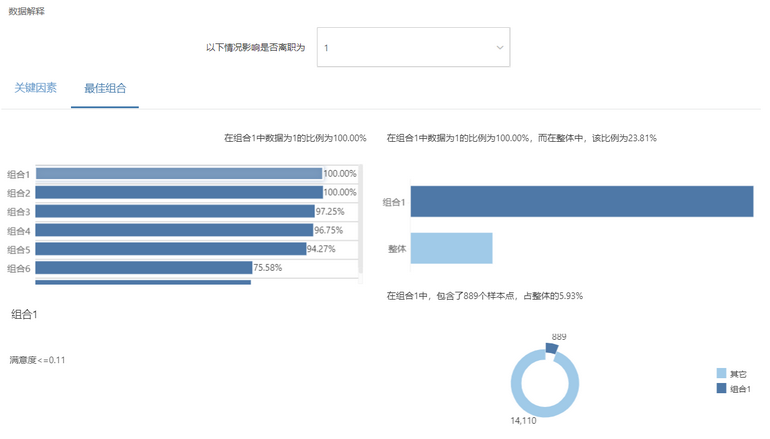
Task: Select the 最佳组合 tab
Action: coord(105,88)
